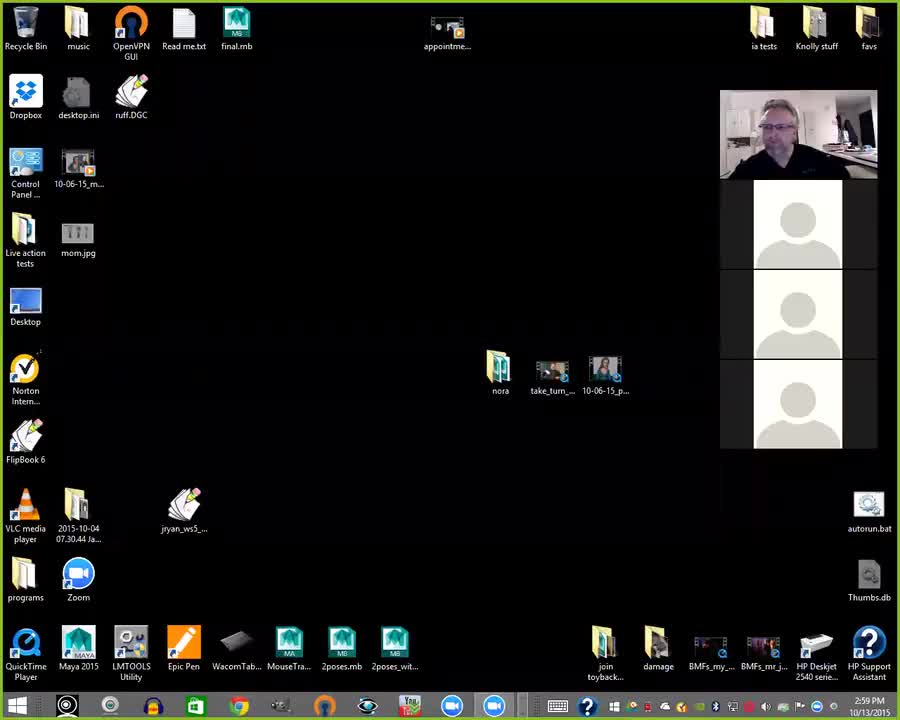Select the 2poses.mb file

click(342, 648)
